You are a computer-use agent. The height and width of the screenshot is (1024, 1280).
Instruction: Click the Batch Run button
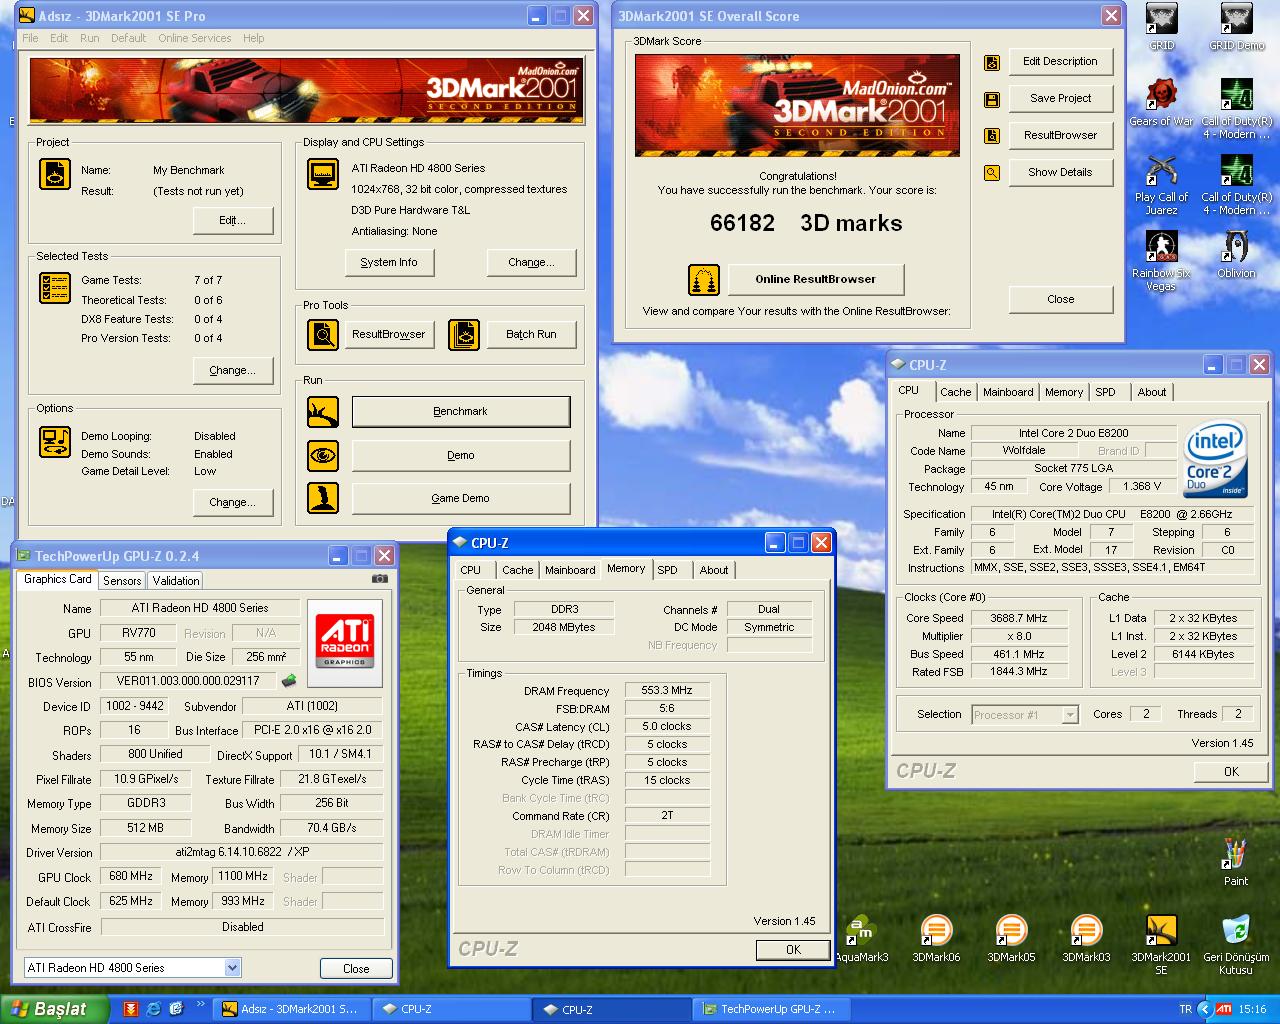[x=531, y=334]
